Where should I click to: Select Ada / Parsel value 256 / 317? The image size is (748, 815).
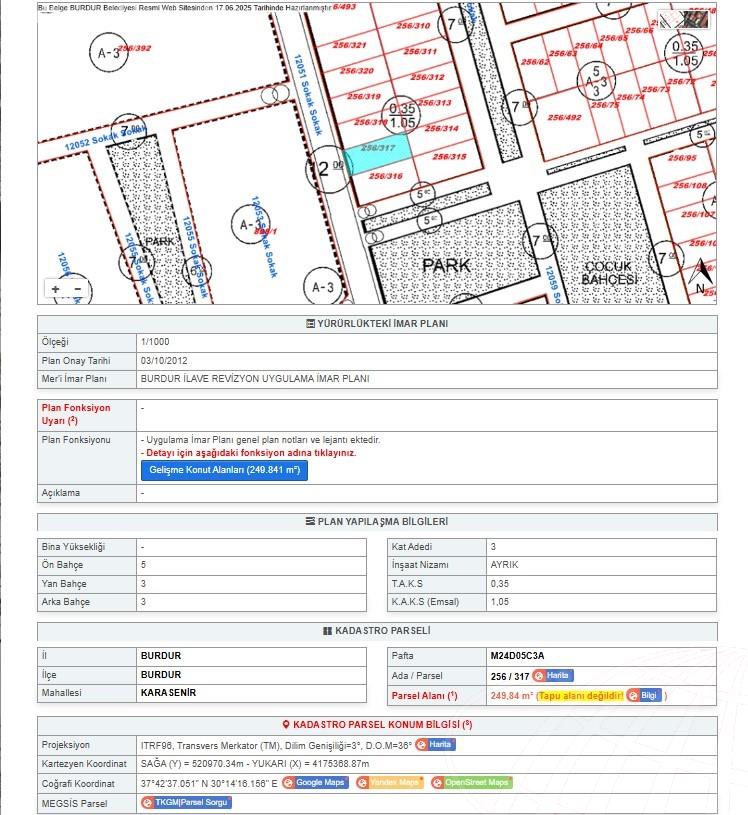[509, 676]
